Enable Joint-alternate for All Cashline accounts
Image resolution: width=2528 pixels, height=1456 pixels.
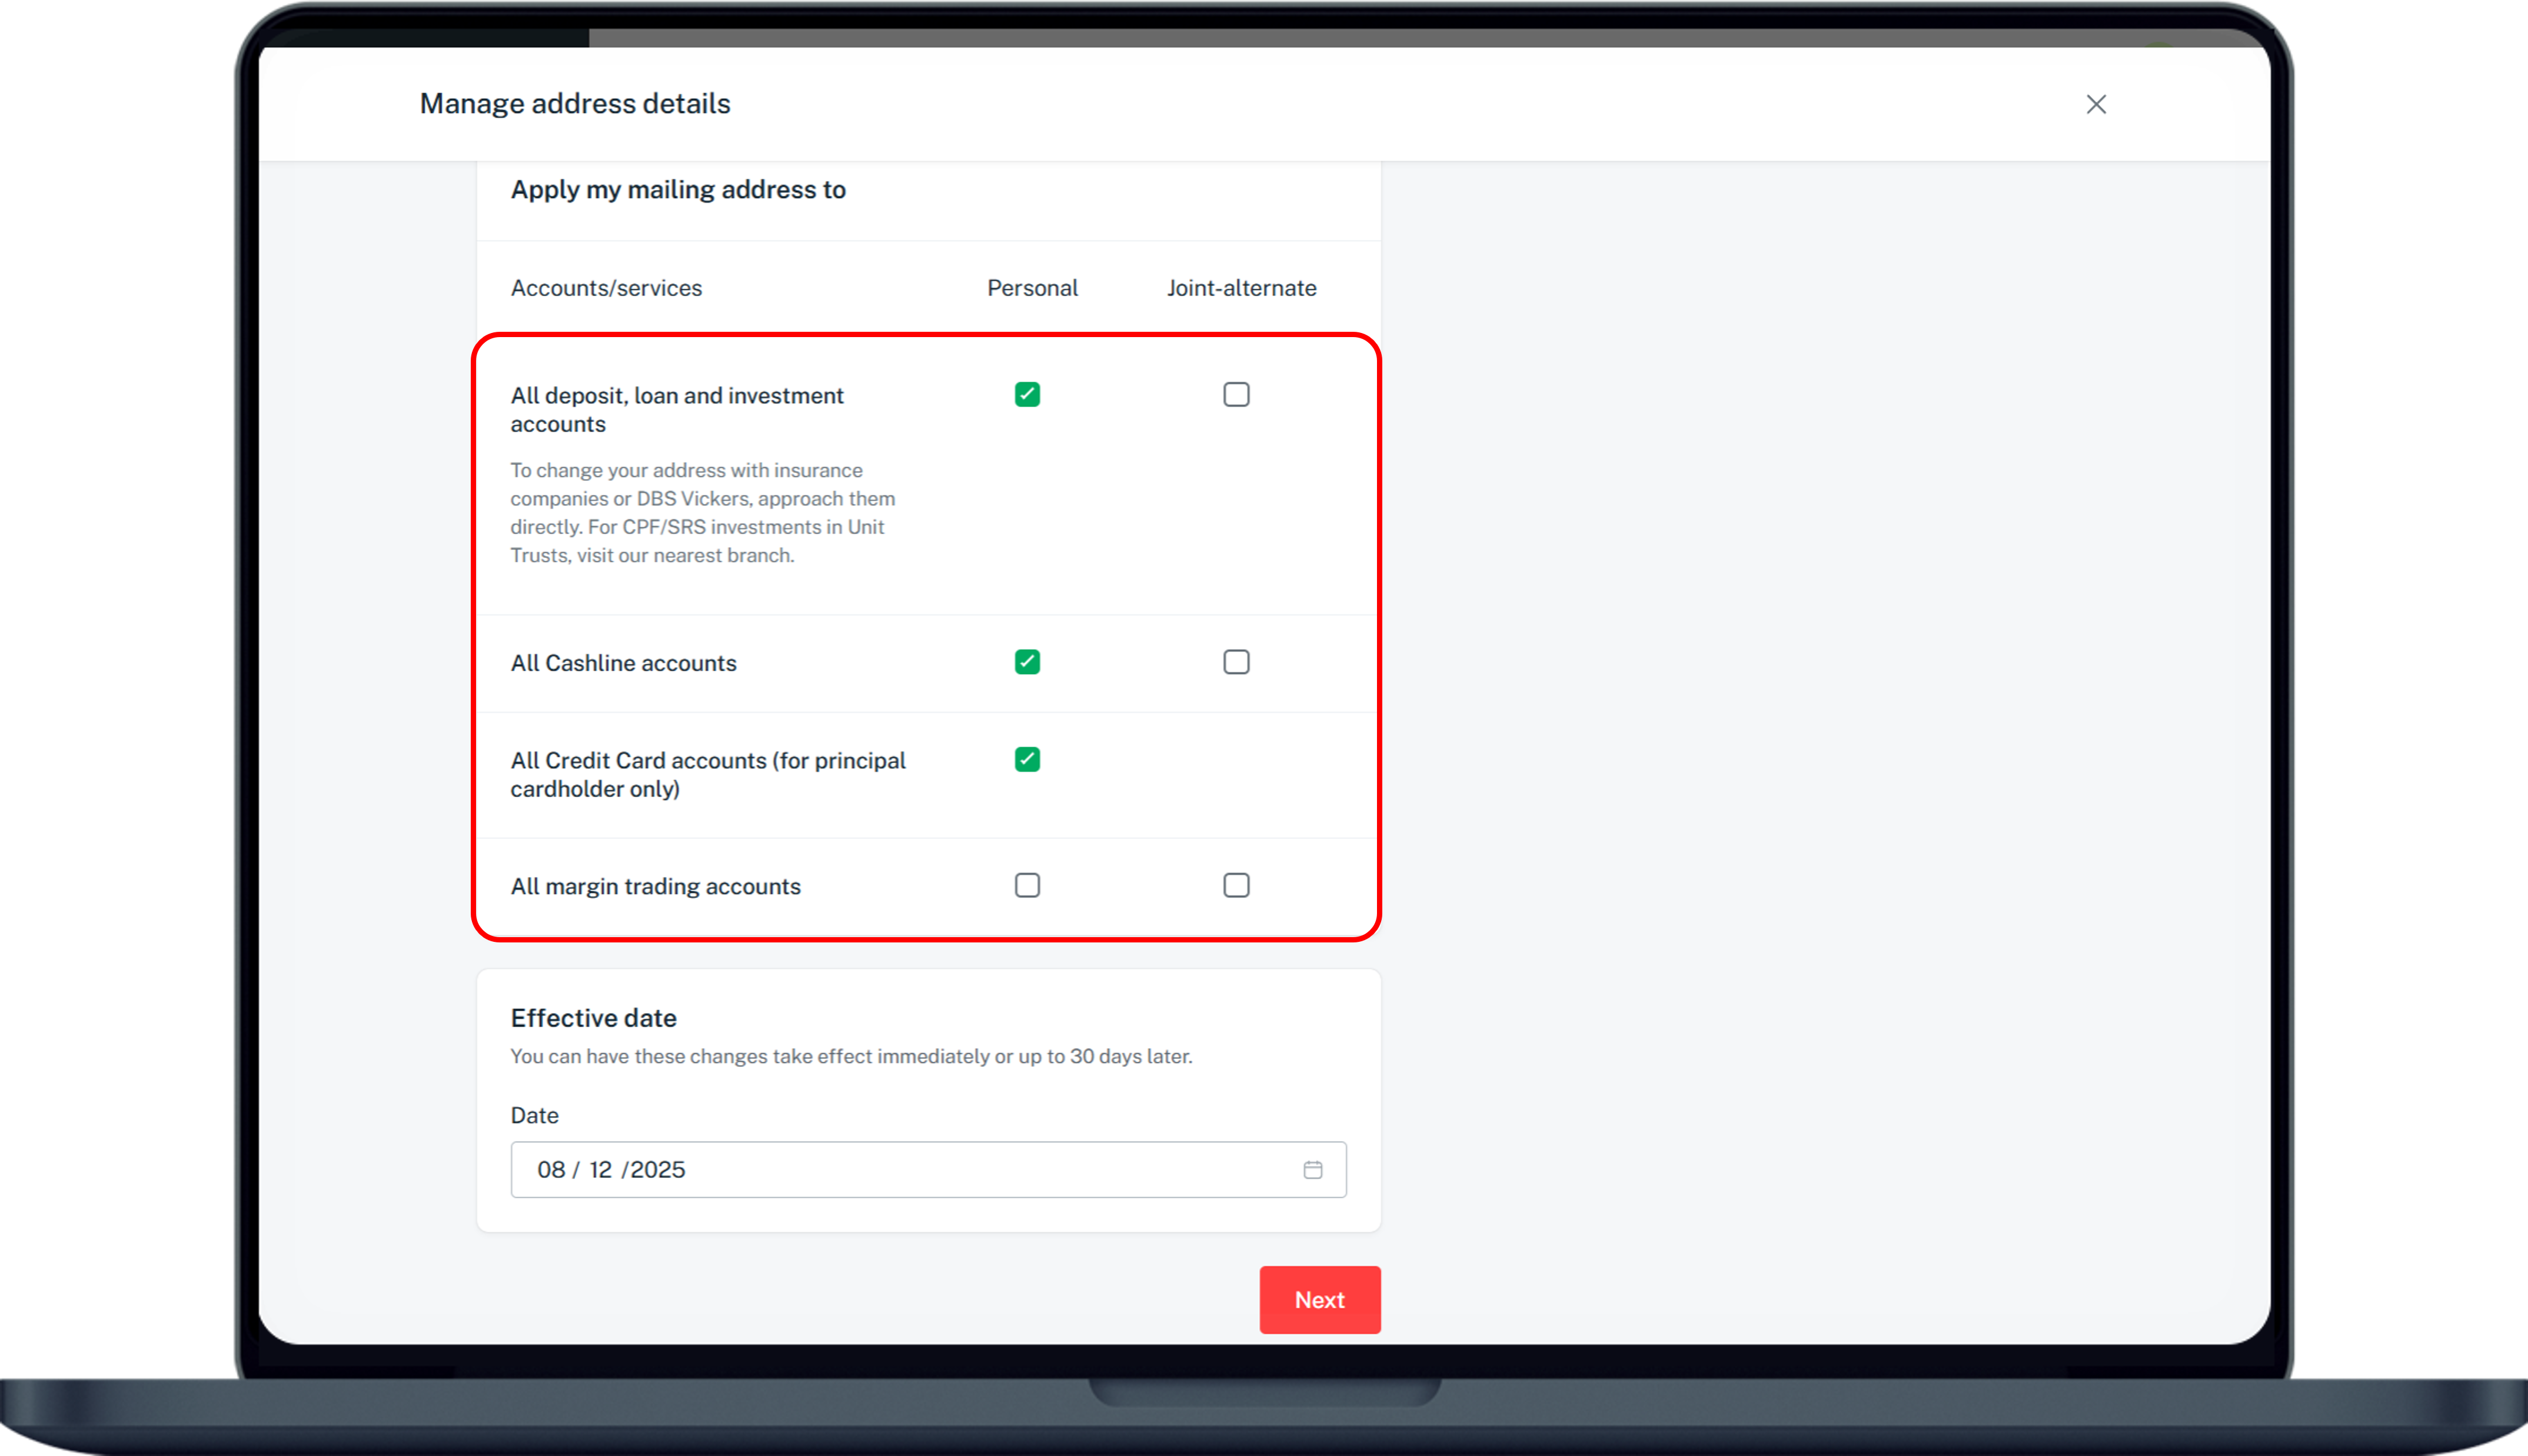[x=1235, y=661]
